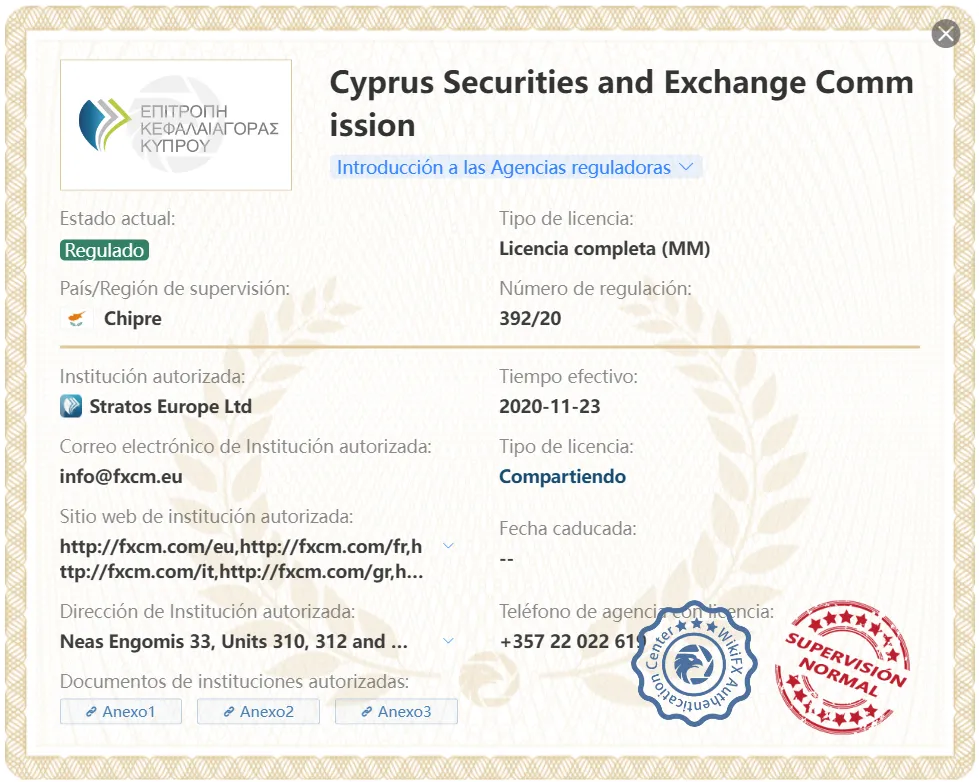979x782 pixels.
Task: Expand Introducción a las Agencias reguladoras
Action: 516,167
